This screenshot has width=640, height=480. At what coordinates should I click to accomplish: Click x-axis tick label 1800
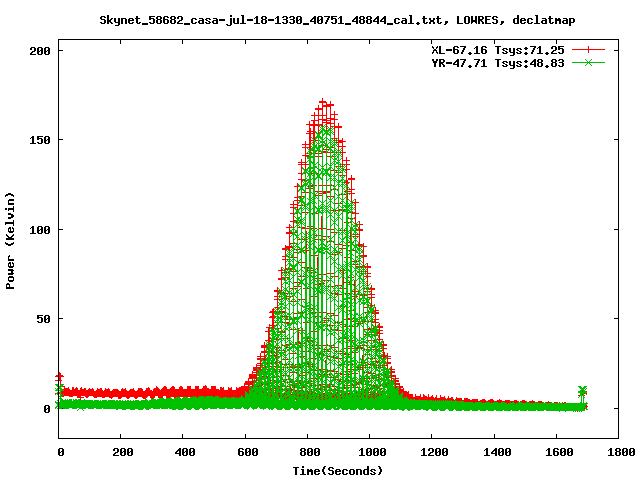point(621,452)
